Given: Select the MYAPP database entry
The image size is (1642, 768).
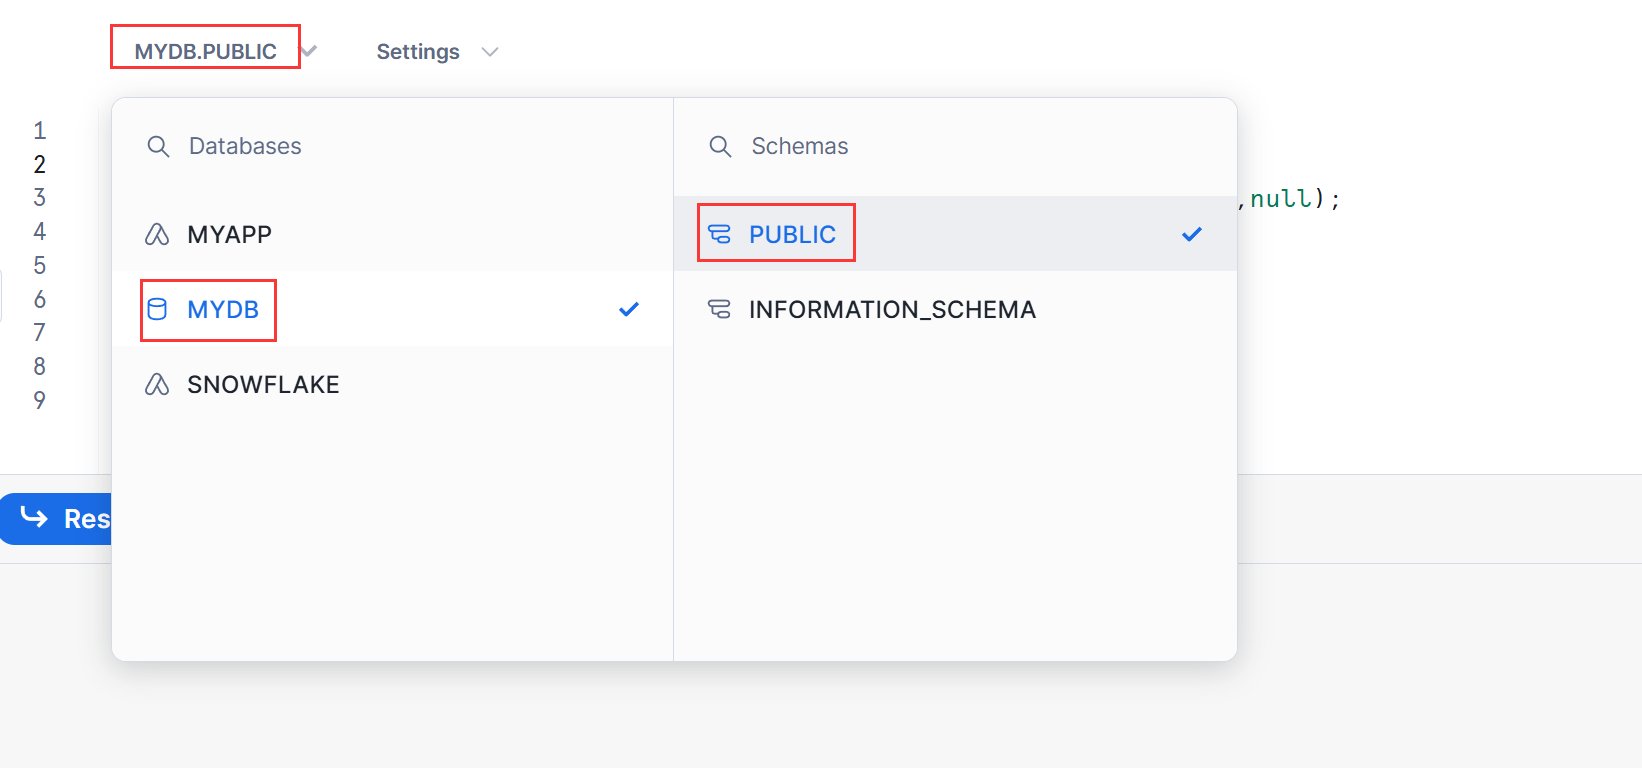Looking at the screenshot, I should point(229,234).
